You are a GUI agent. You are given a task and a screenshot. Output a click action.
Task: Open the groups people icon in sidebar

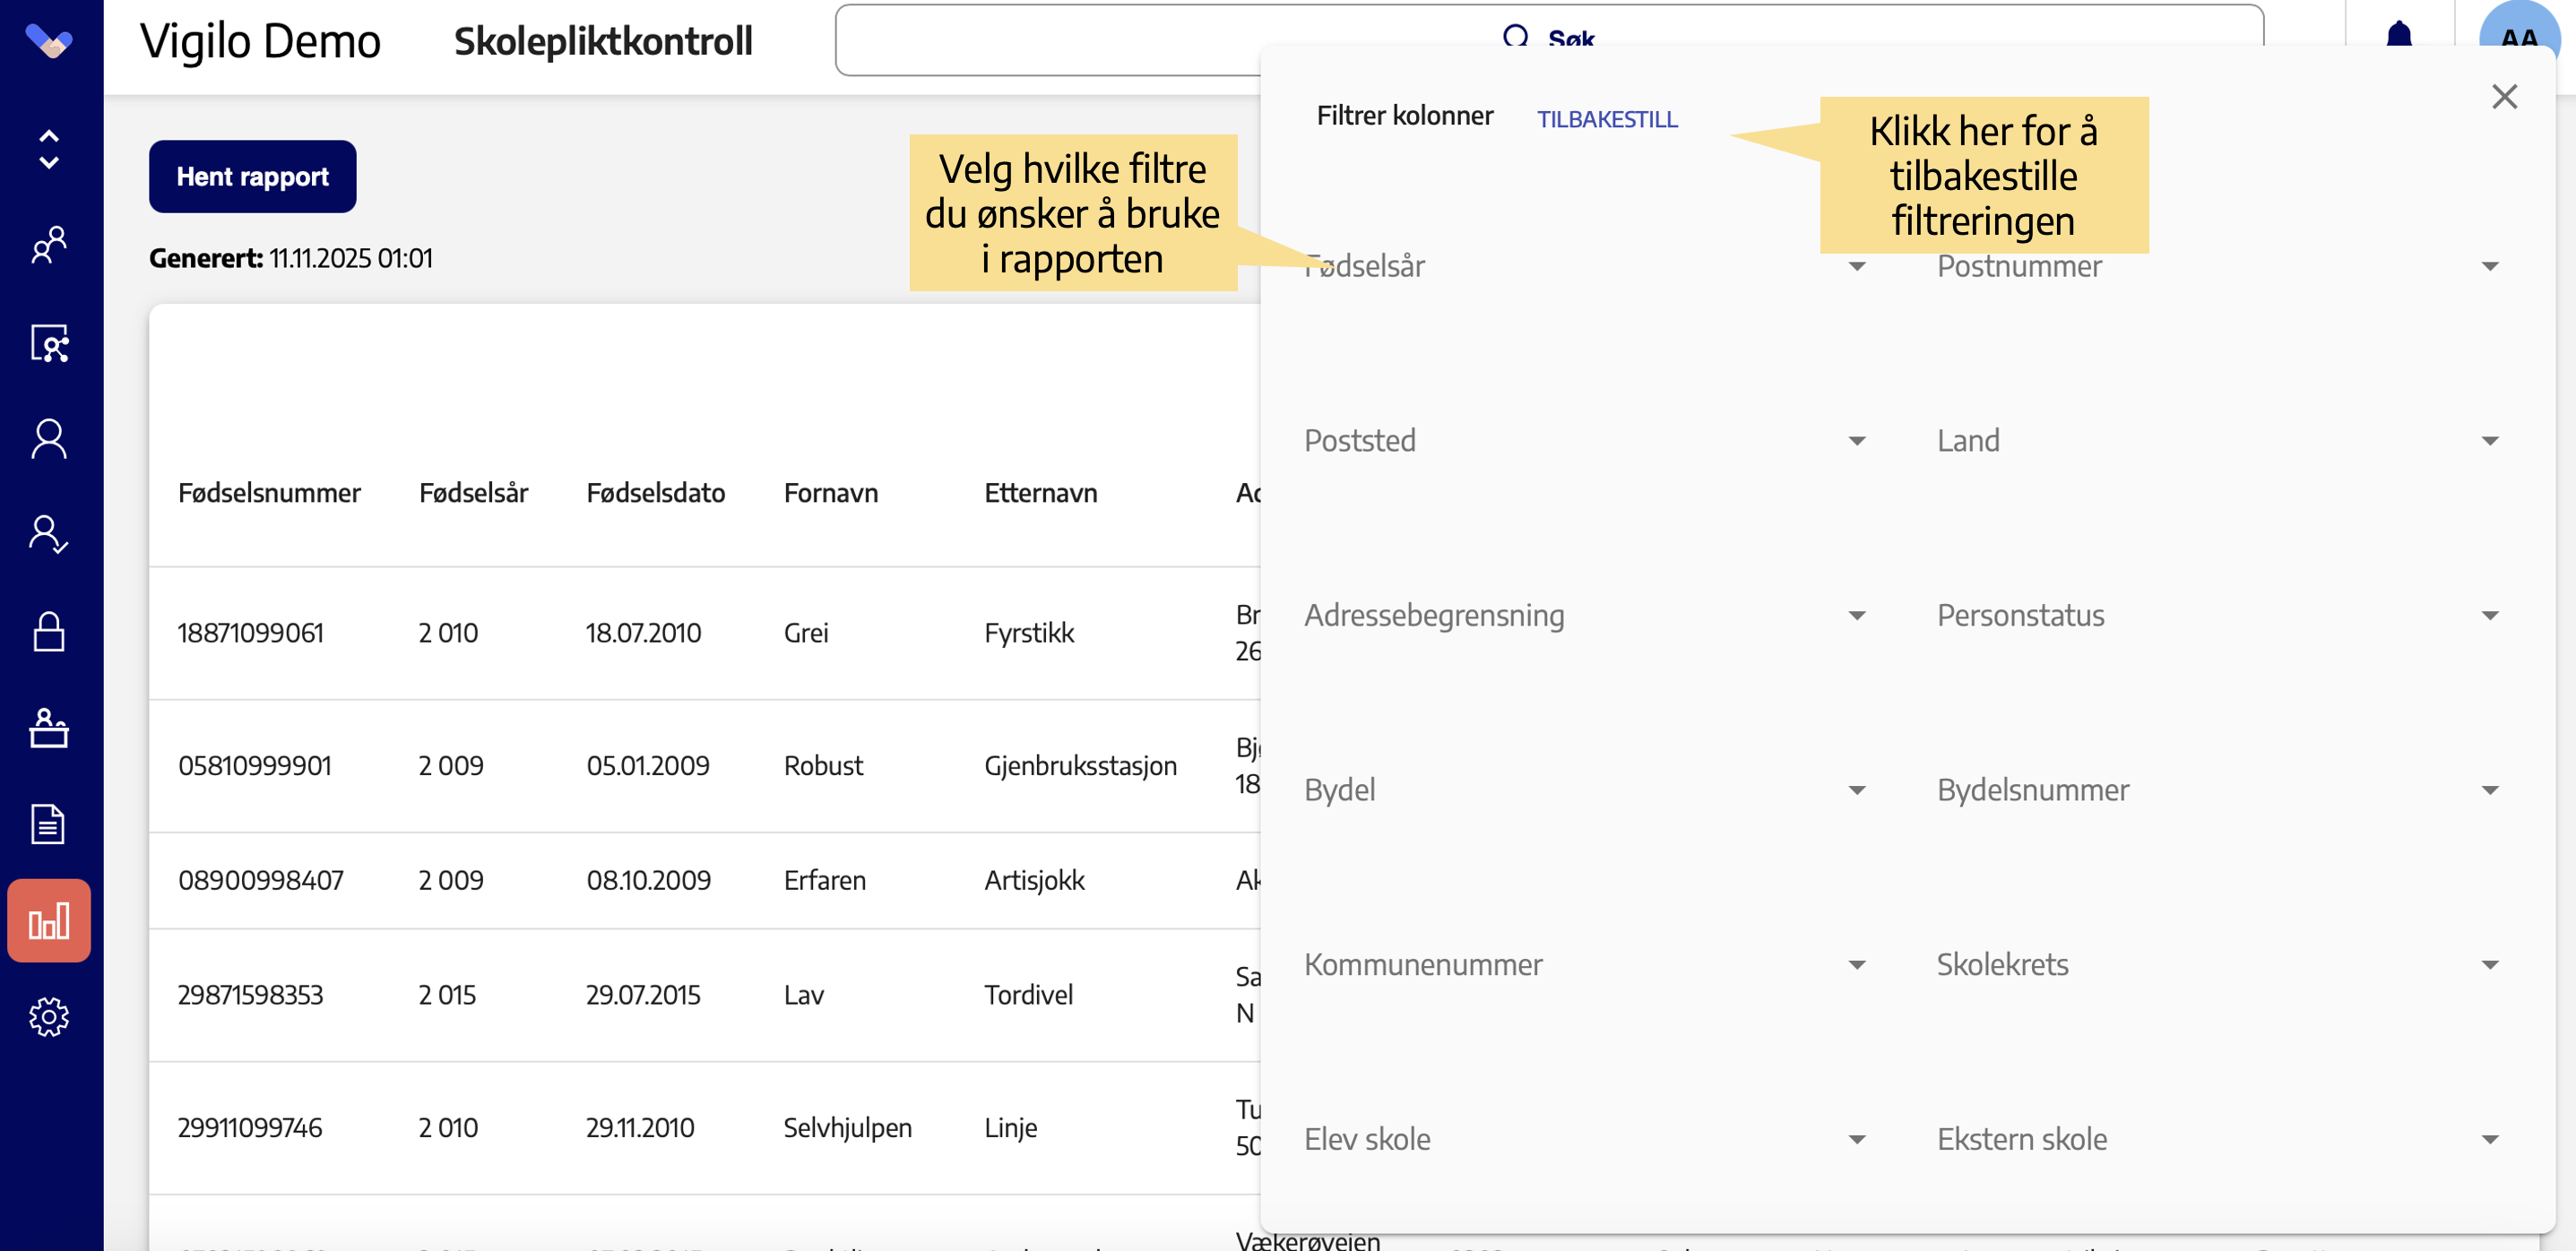tap(49, 245)
